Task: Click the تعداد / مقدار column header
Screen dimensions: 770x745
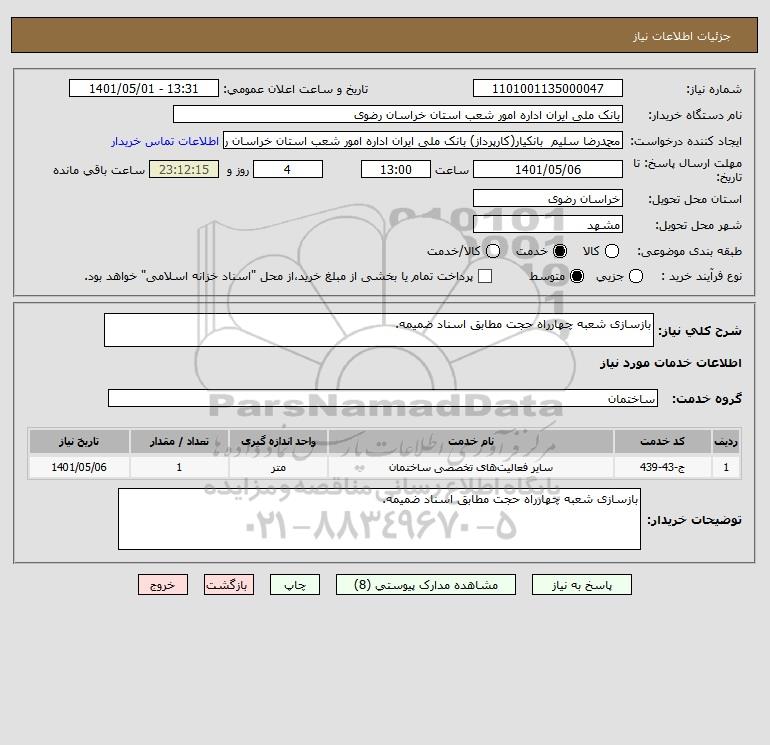Action: pyautogui.click(x=179, y=441)
